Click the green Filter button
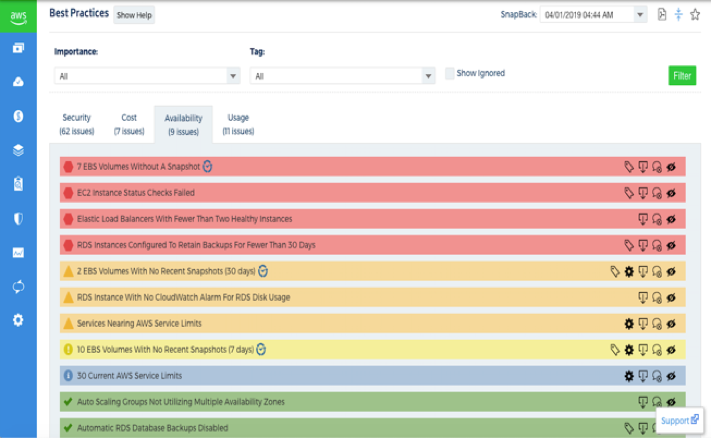This screenshot has height=438, width=711. (682, 76)
